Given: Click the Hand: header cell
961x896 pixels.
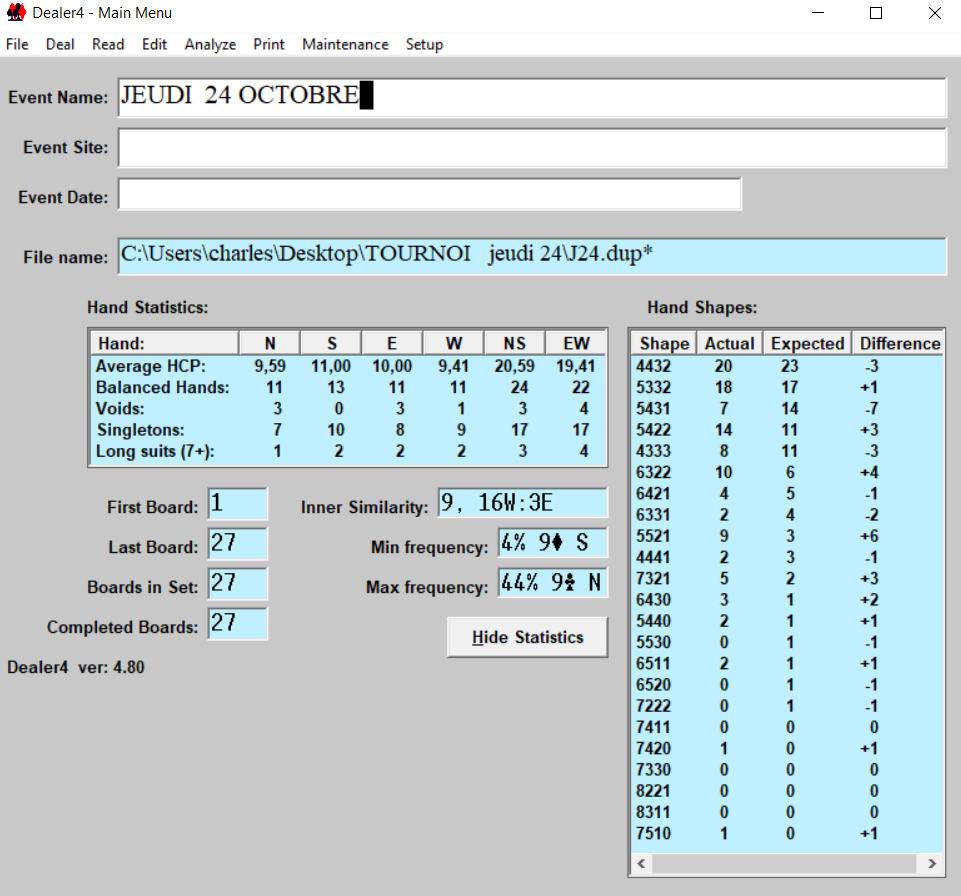Looking at the screenshot, I should coord(164,343).
